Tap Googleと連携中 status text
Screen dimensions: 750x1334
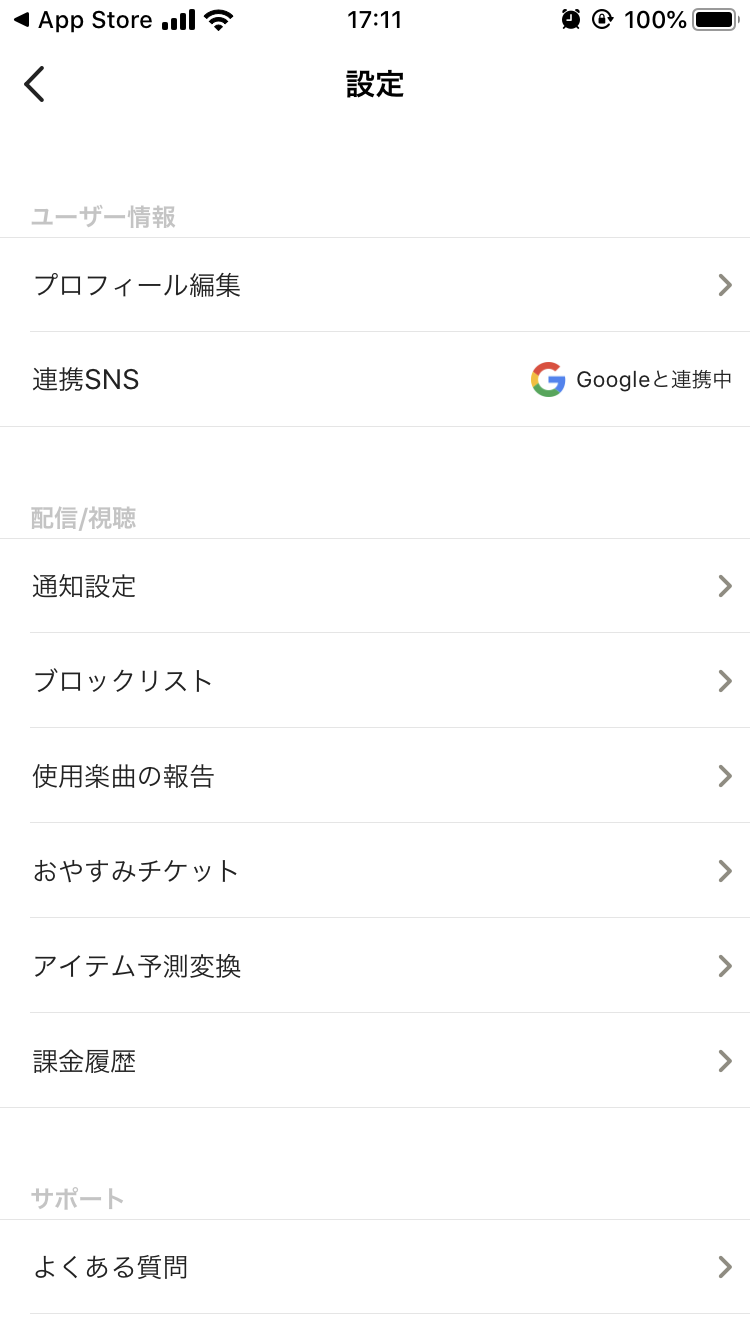(x=654, y=380)
